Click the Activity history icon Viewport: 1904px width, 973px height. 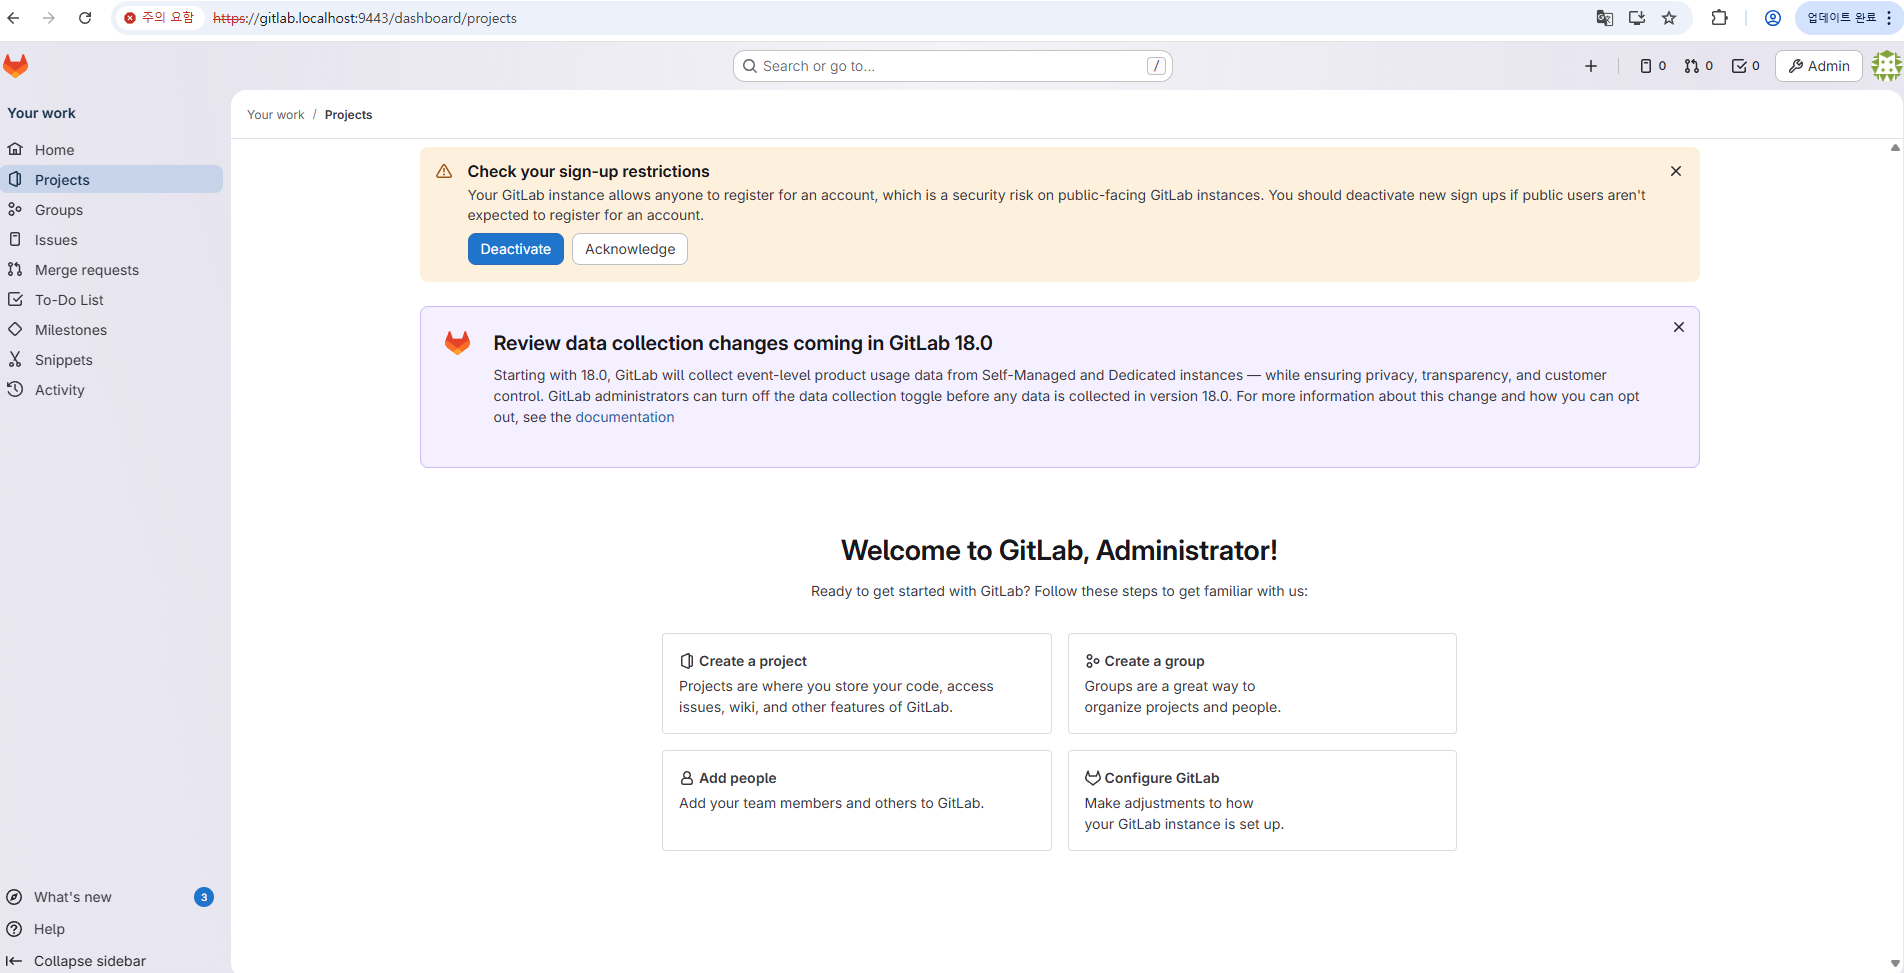tap(15, 389)
